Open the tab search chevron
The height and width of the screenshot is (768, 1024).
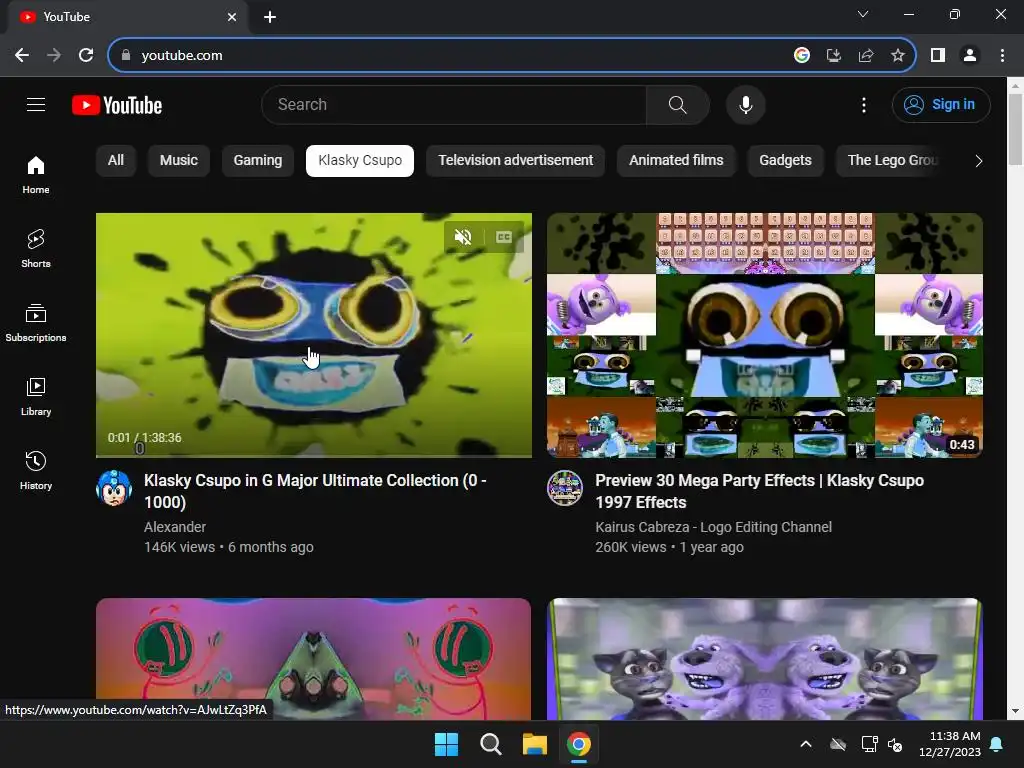(863, 14)
